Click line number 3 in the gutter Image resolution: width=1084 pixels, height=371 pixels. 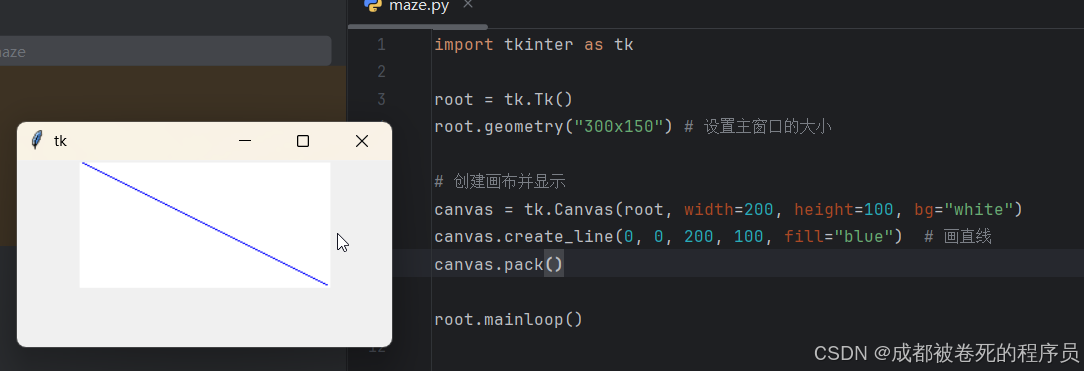381,99
